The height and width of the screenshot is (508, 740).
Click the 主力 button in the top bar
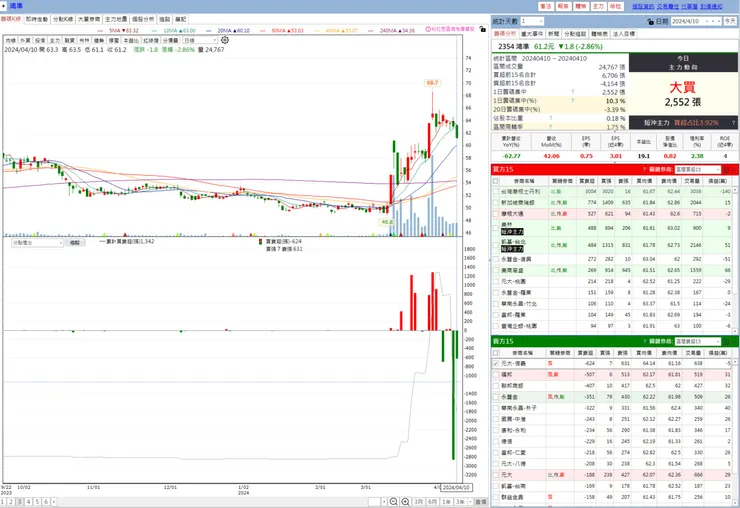[598, 6]
